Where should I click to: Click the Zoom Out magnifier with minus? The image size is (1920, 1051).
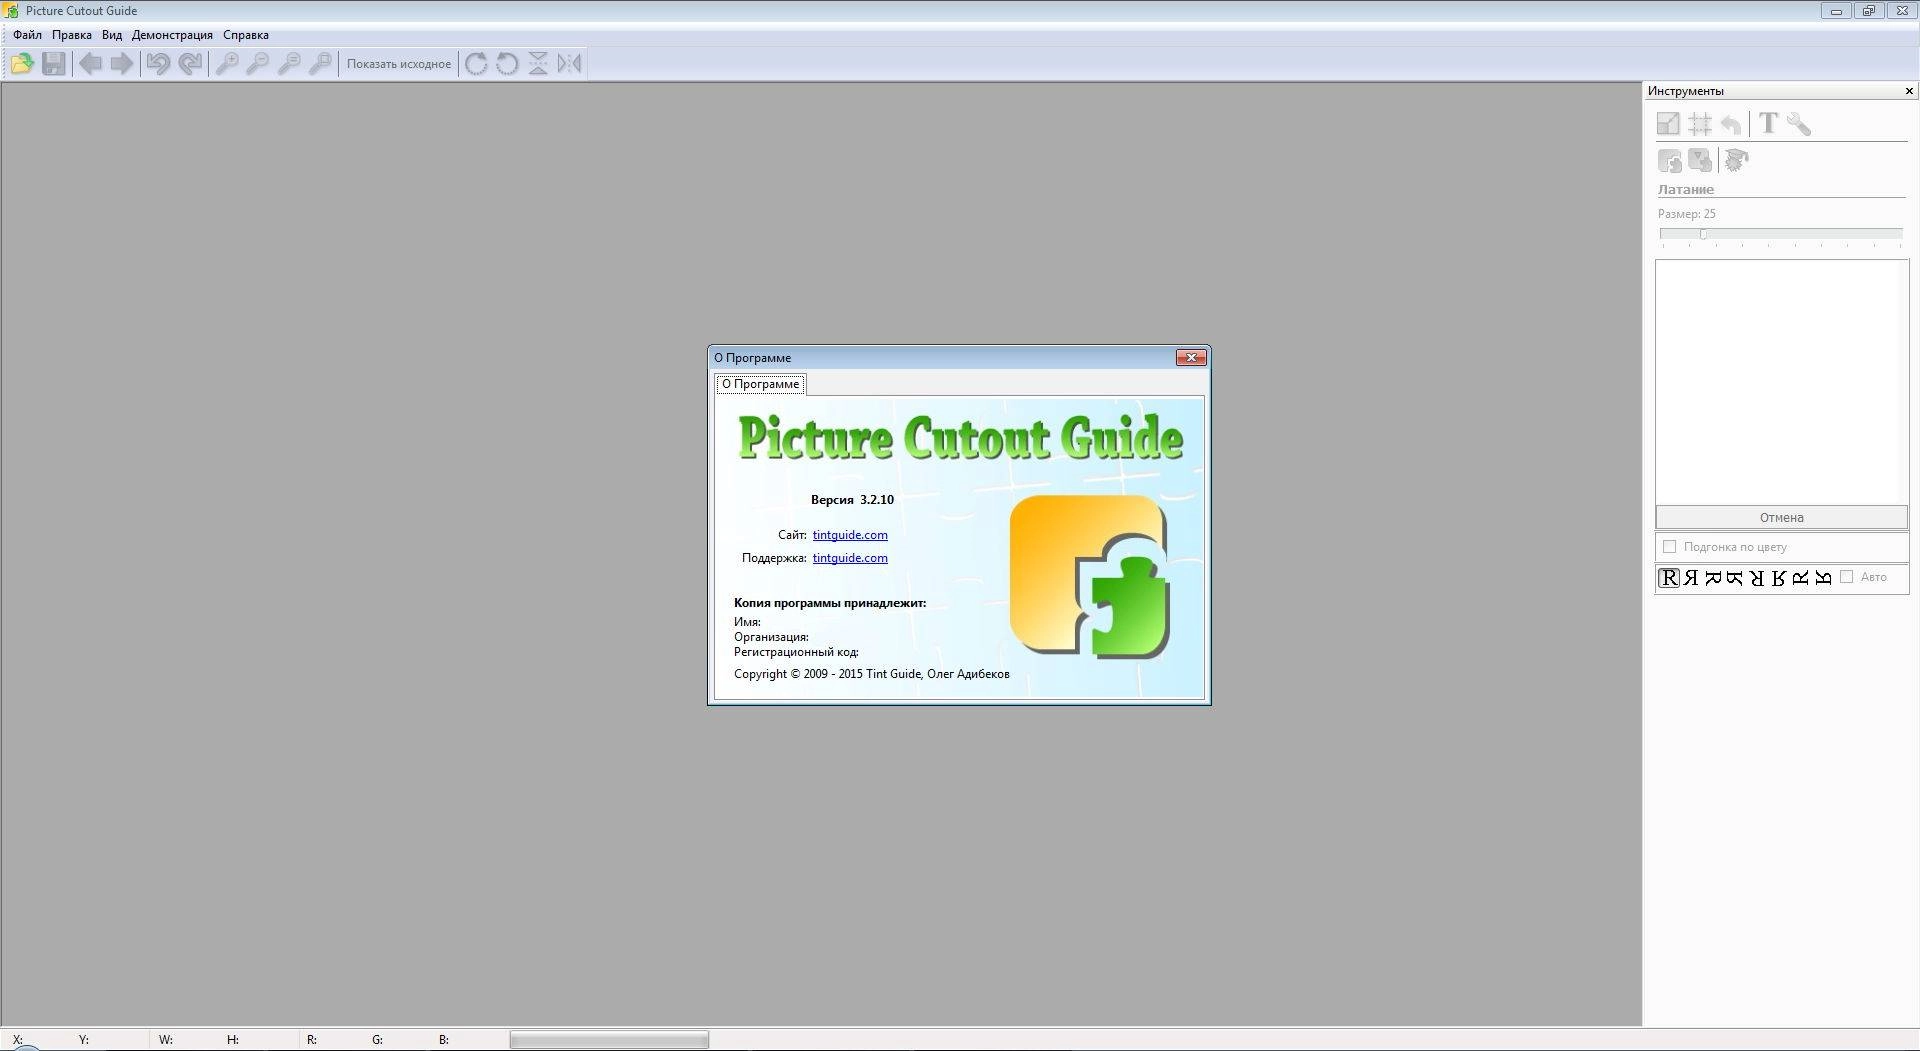[258, 64]
